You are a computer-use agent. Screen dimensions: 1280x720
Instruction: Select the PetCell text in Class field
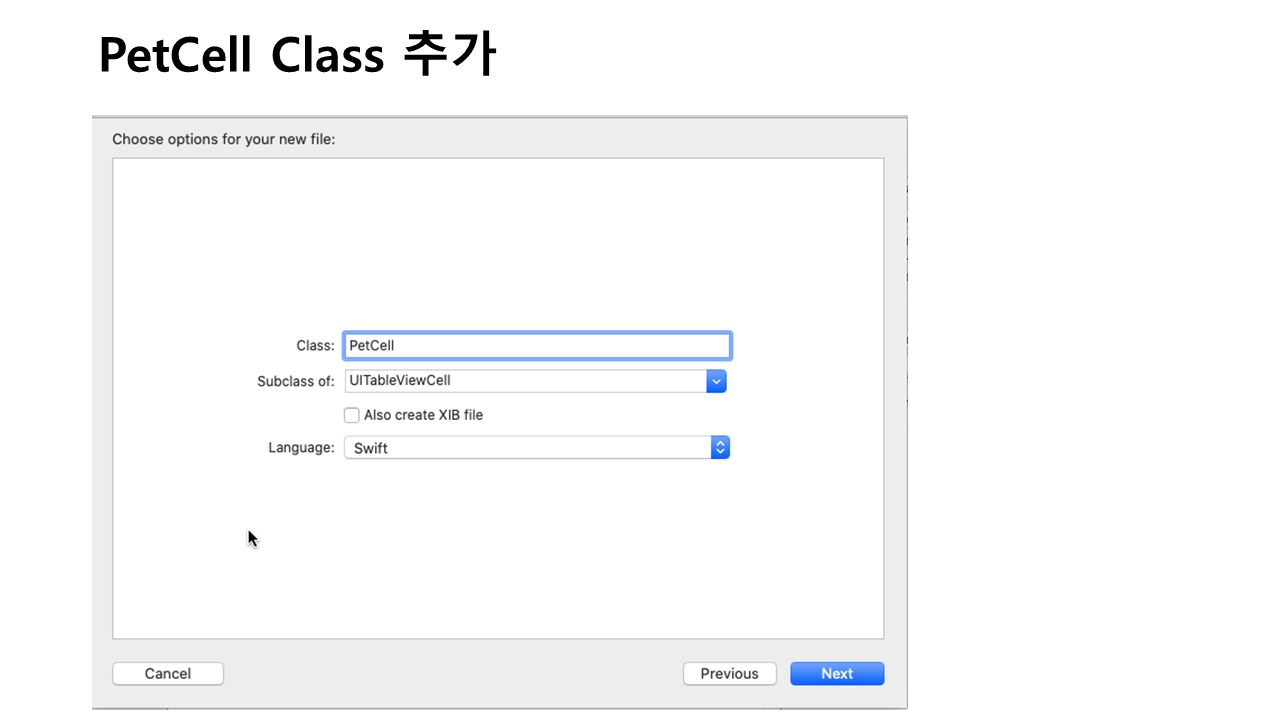point(372,346)
